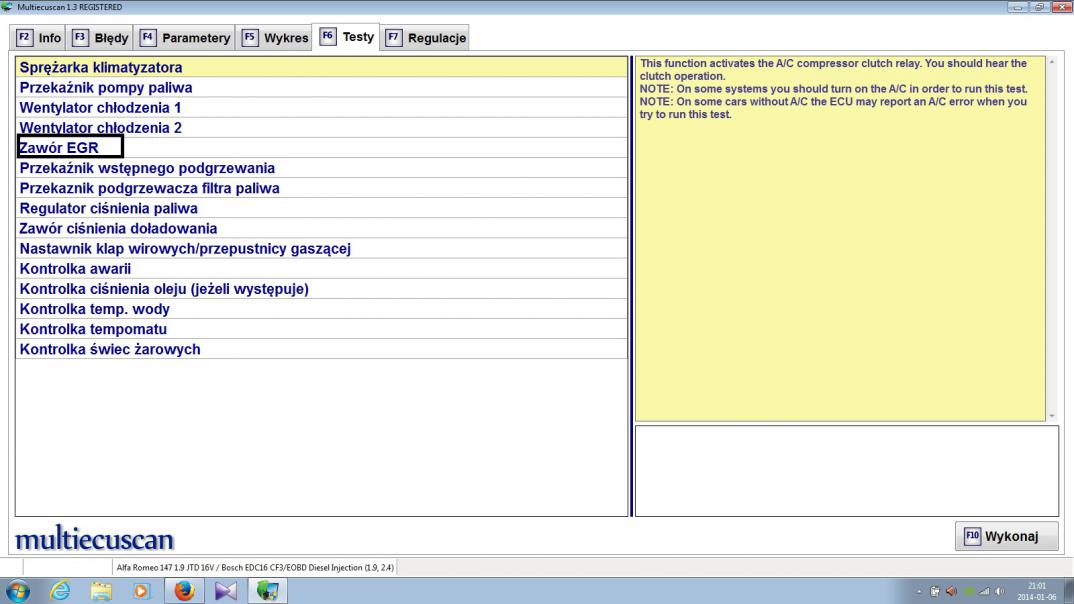Open the taskbar clock showing 21:01

(x=1037, y=591)
